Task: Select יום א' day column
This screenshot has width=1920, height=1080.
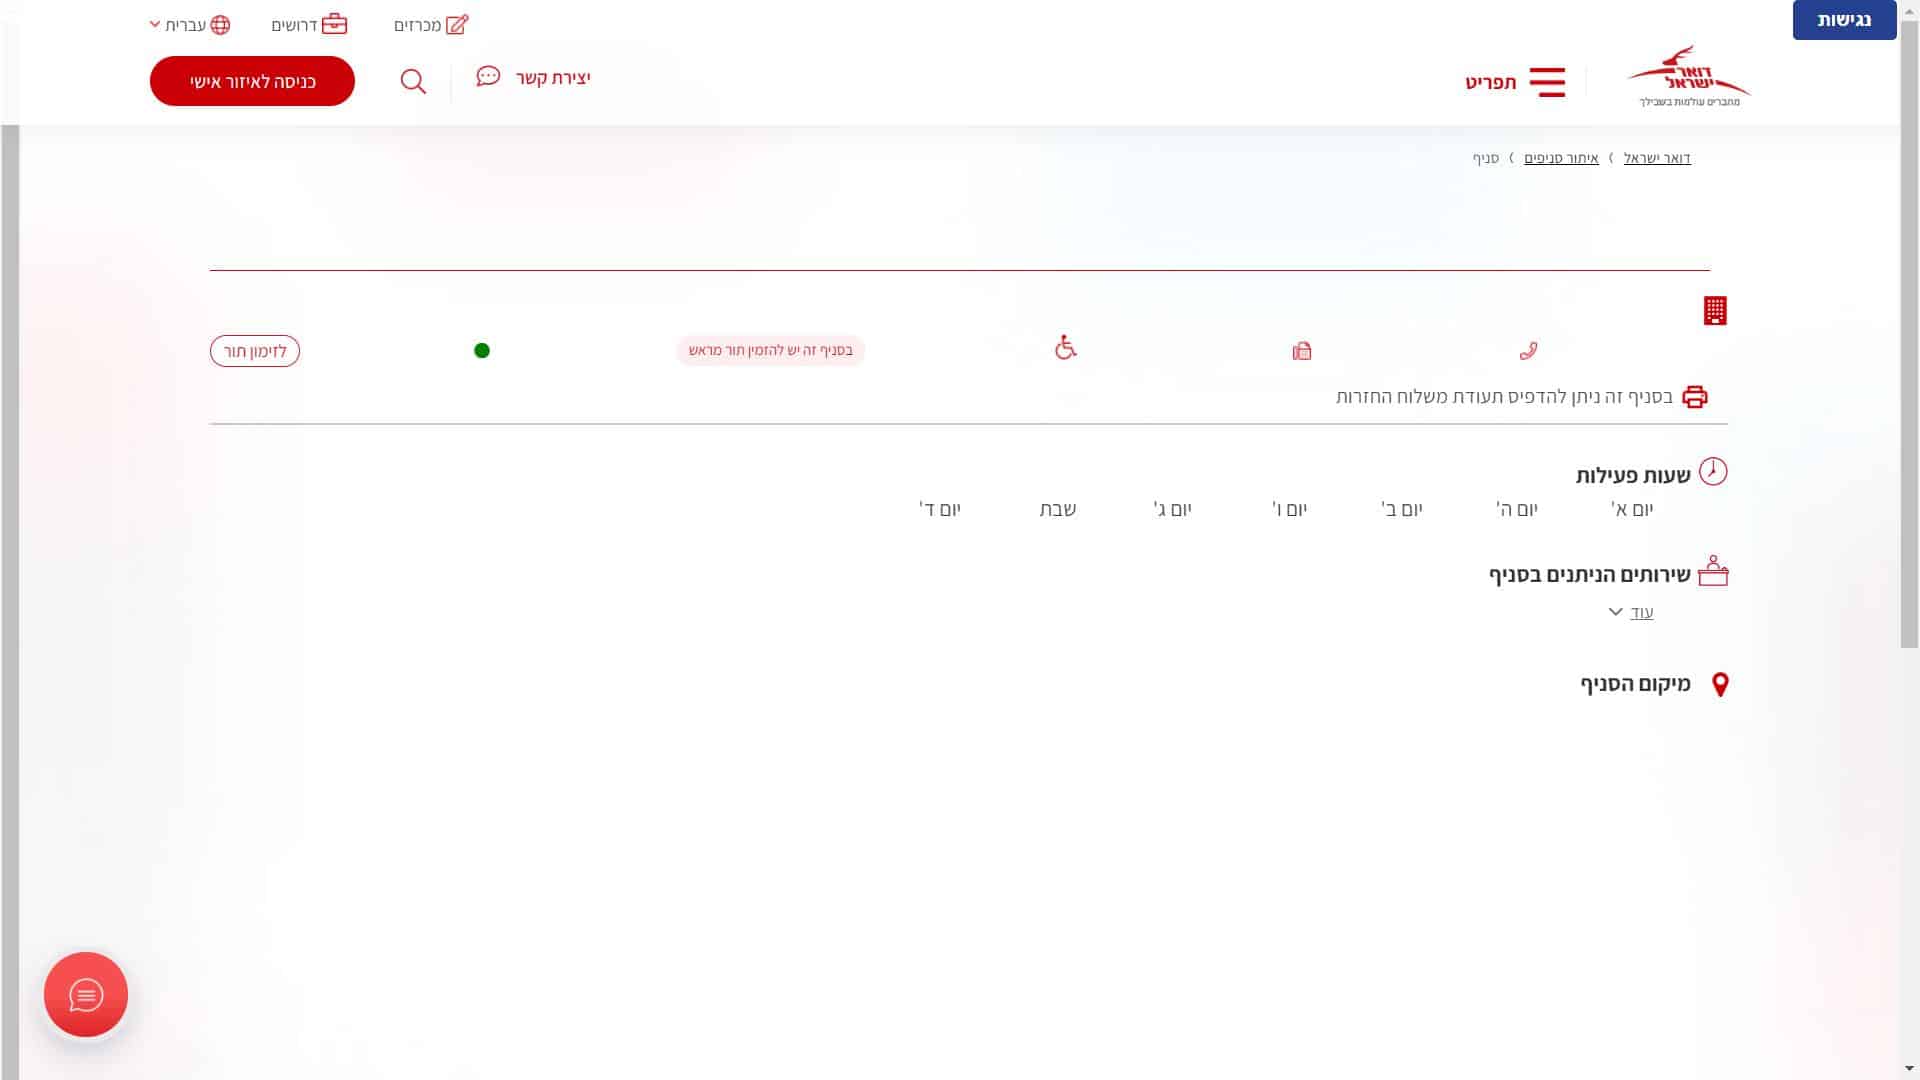Action: click(x=1632, y=509)
